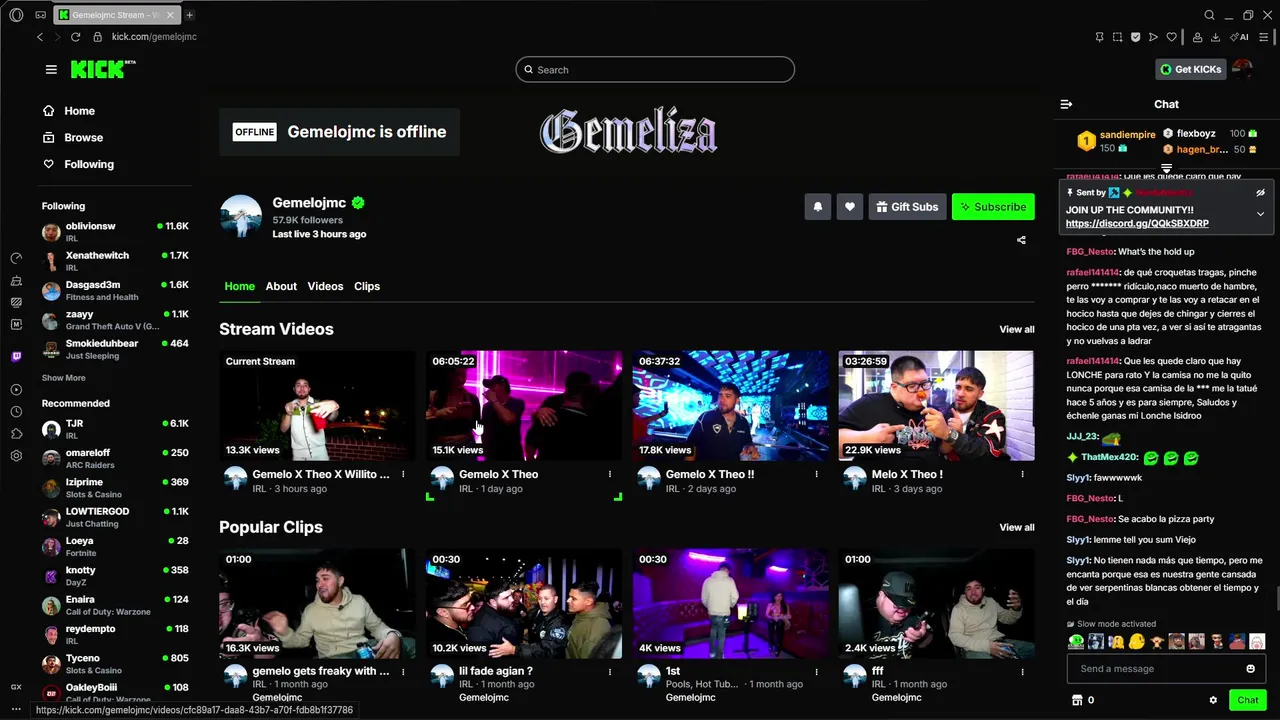Click the search input field
Viewport: 1280px width, 720px height.
coord(655,70)
